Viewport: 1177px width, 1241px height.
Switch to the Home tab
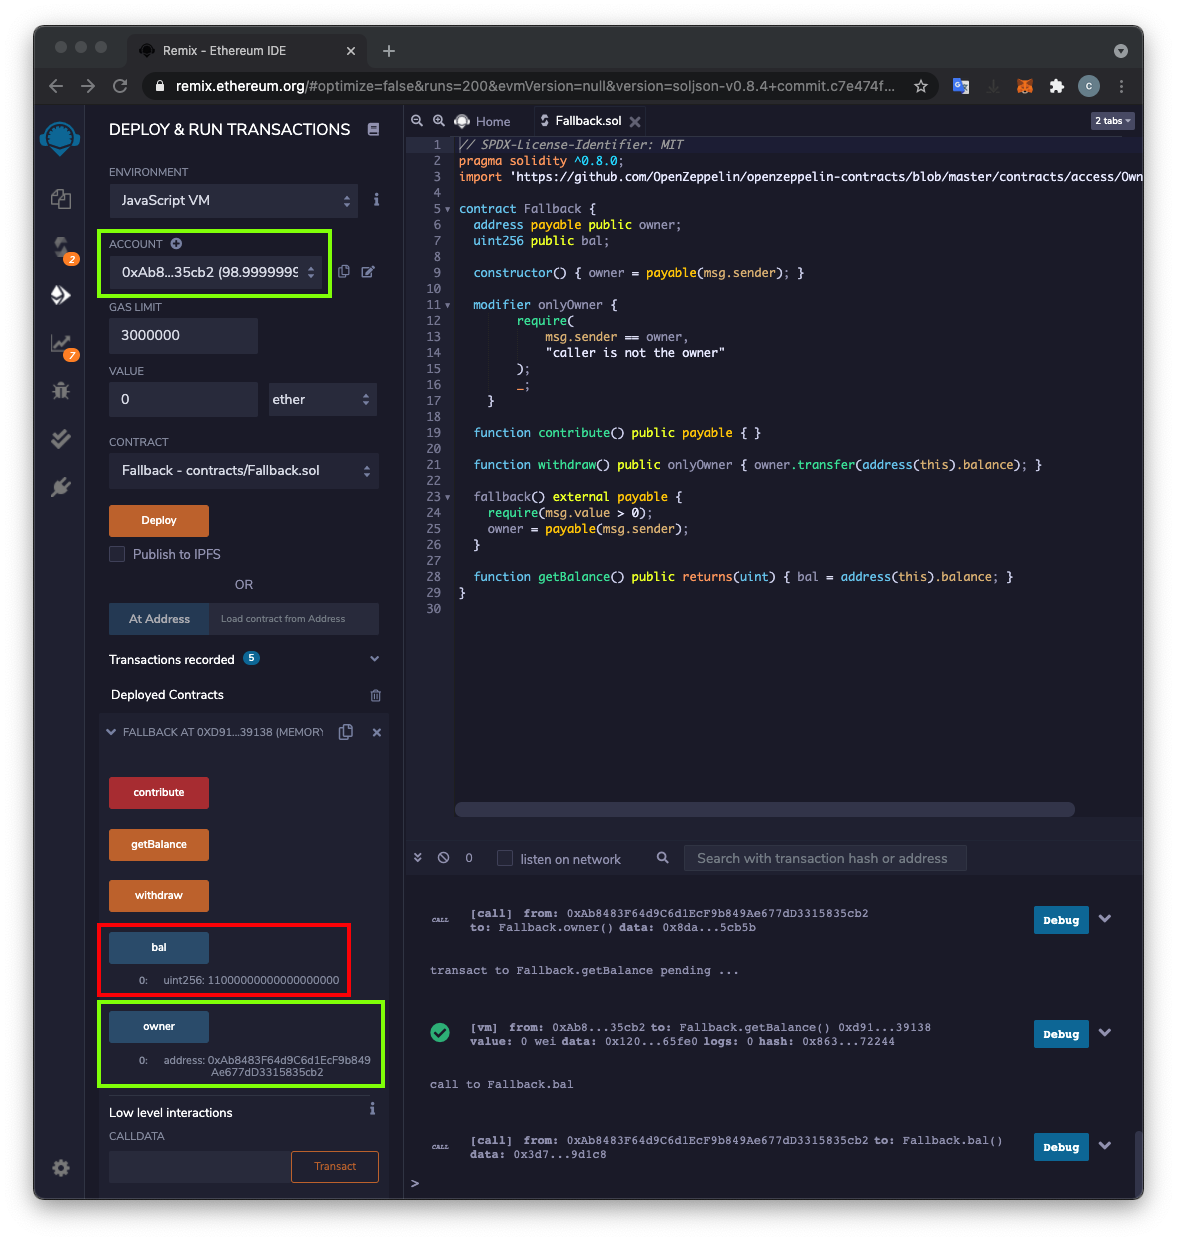click(x=483, y=121)
